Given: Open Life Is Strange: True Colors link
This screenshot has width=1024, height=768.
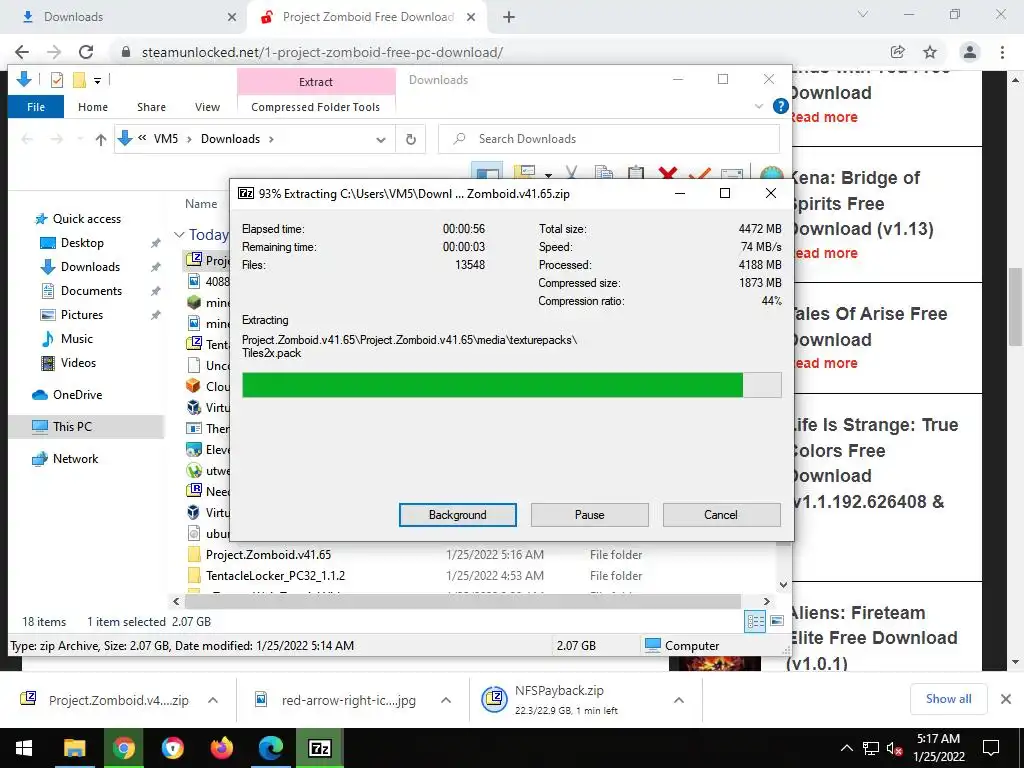Looking at the screenshot, I should click(874, 463).
